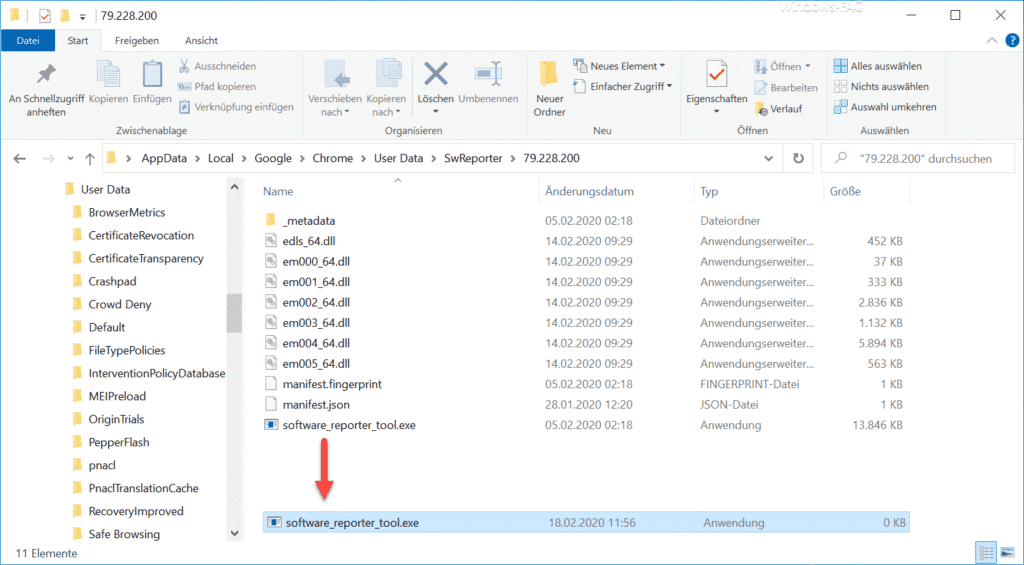Image resolution: width=1024 pixels, height=565 pixels.
Task: Expand address bar history dropdown
Action: tap(769, 158)
